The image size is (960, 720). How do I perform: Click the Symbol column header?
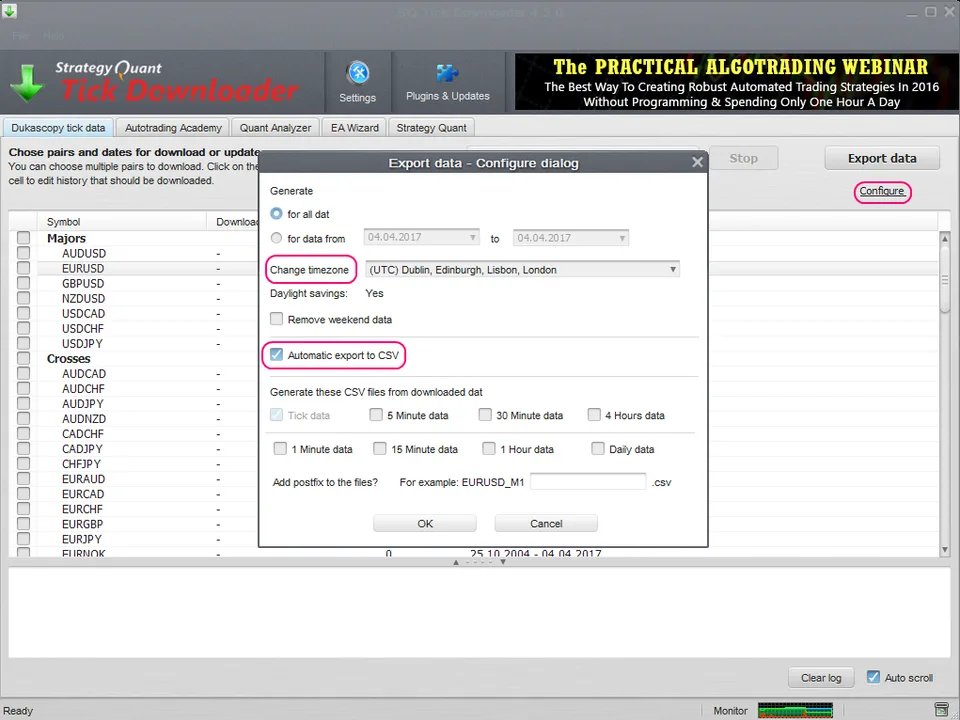tap(122, 222)
